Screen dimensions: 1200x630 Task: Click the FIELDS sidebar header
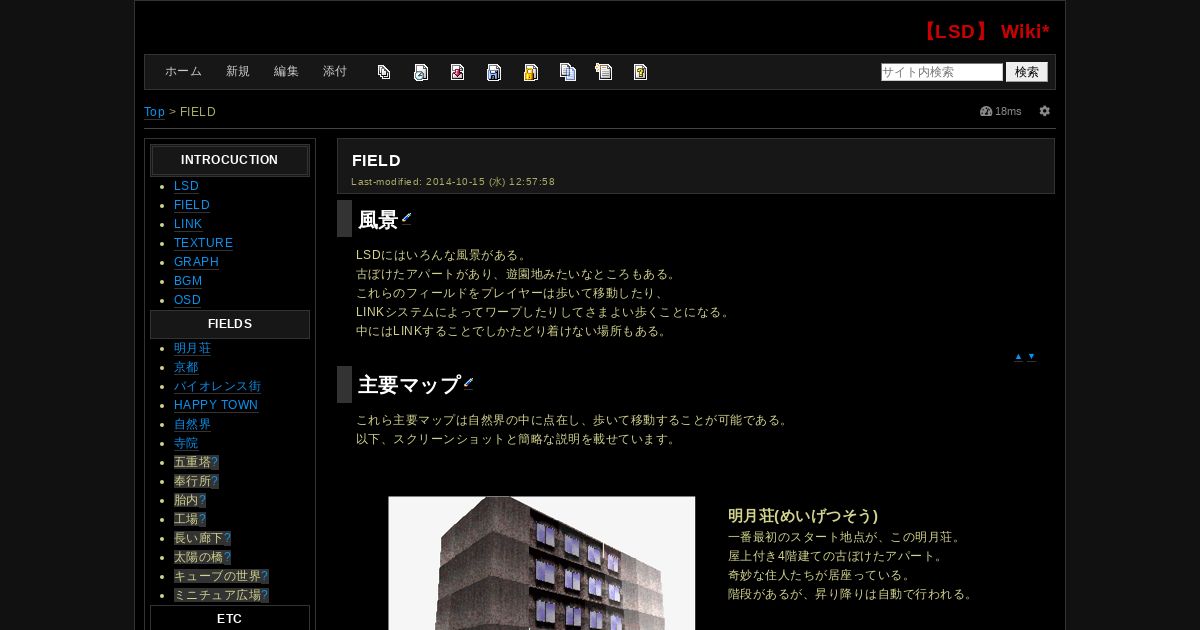tap(230, 324)
